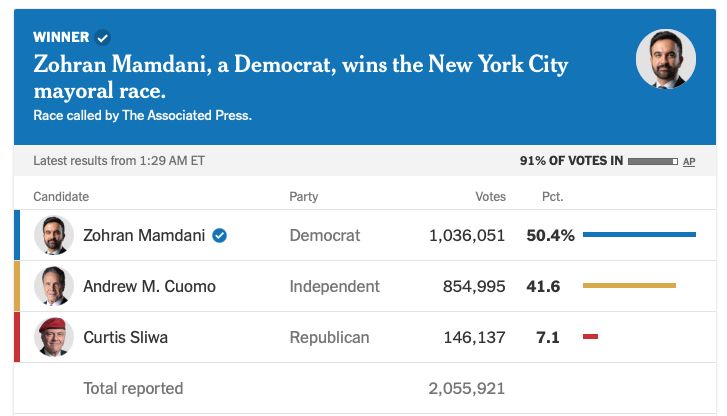Viewport: 727px width, 416px height.
Task: Click the Candidate column header
Action: (61, 197)
